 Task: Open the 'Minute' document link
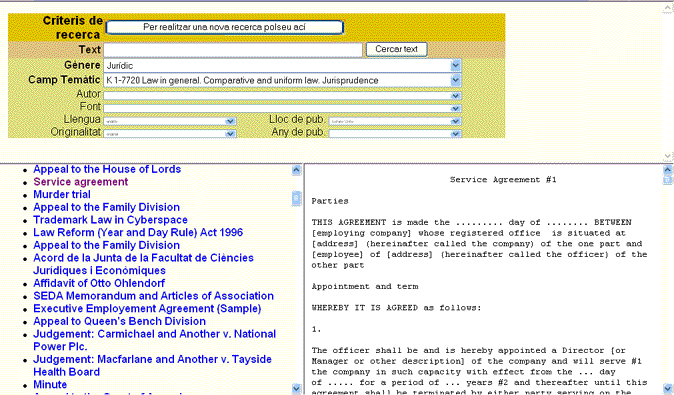click(x=50, y=385)
